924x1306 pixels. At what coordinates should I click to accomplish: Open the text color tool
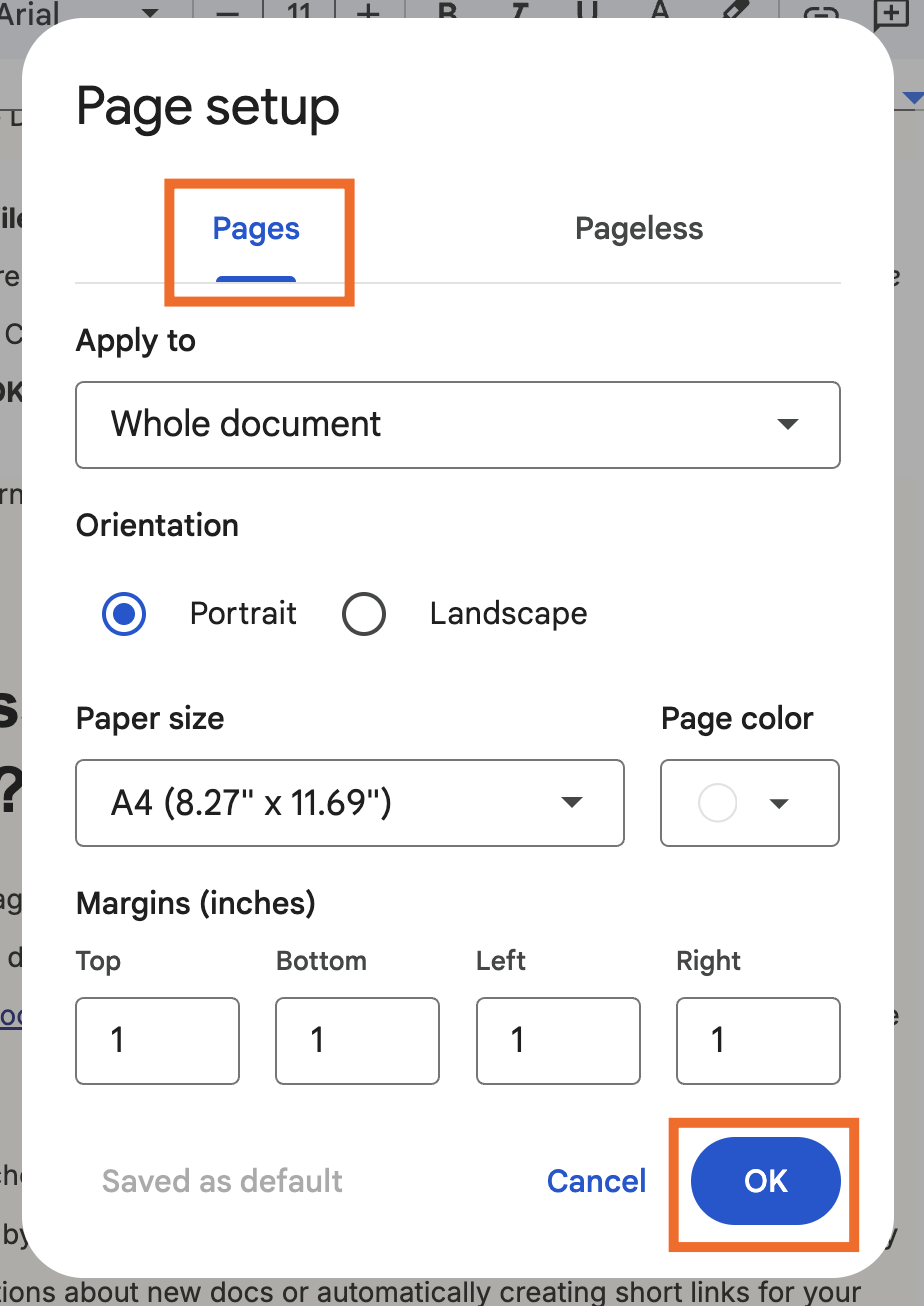coord(659,12)
